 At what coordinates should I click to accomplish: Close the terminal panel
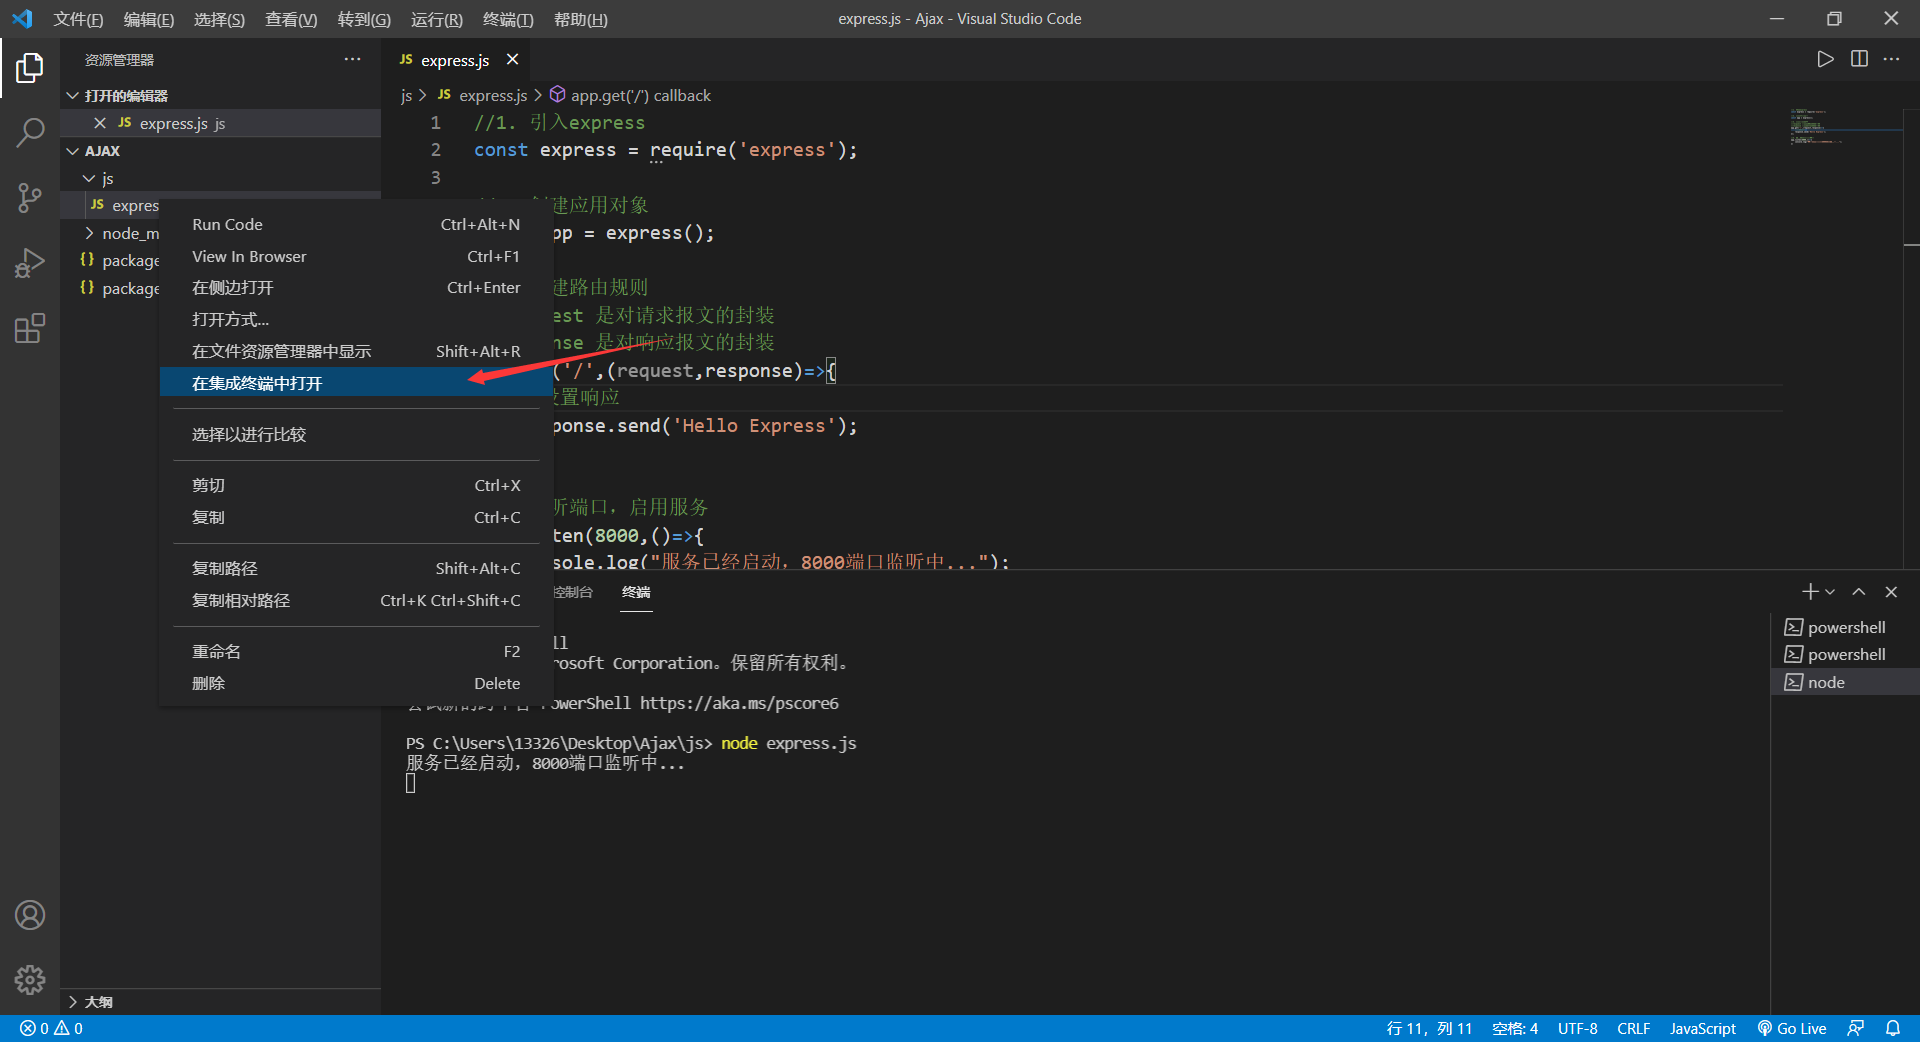tap(1891, 592)
